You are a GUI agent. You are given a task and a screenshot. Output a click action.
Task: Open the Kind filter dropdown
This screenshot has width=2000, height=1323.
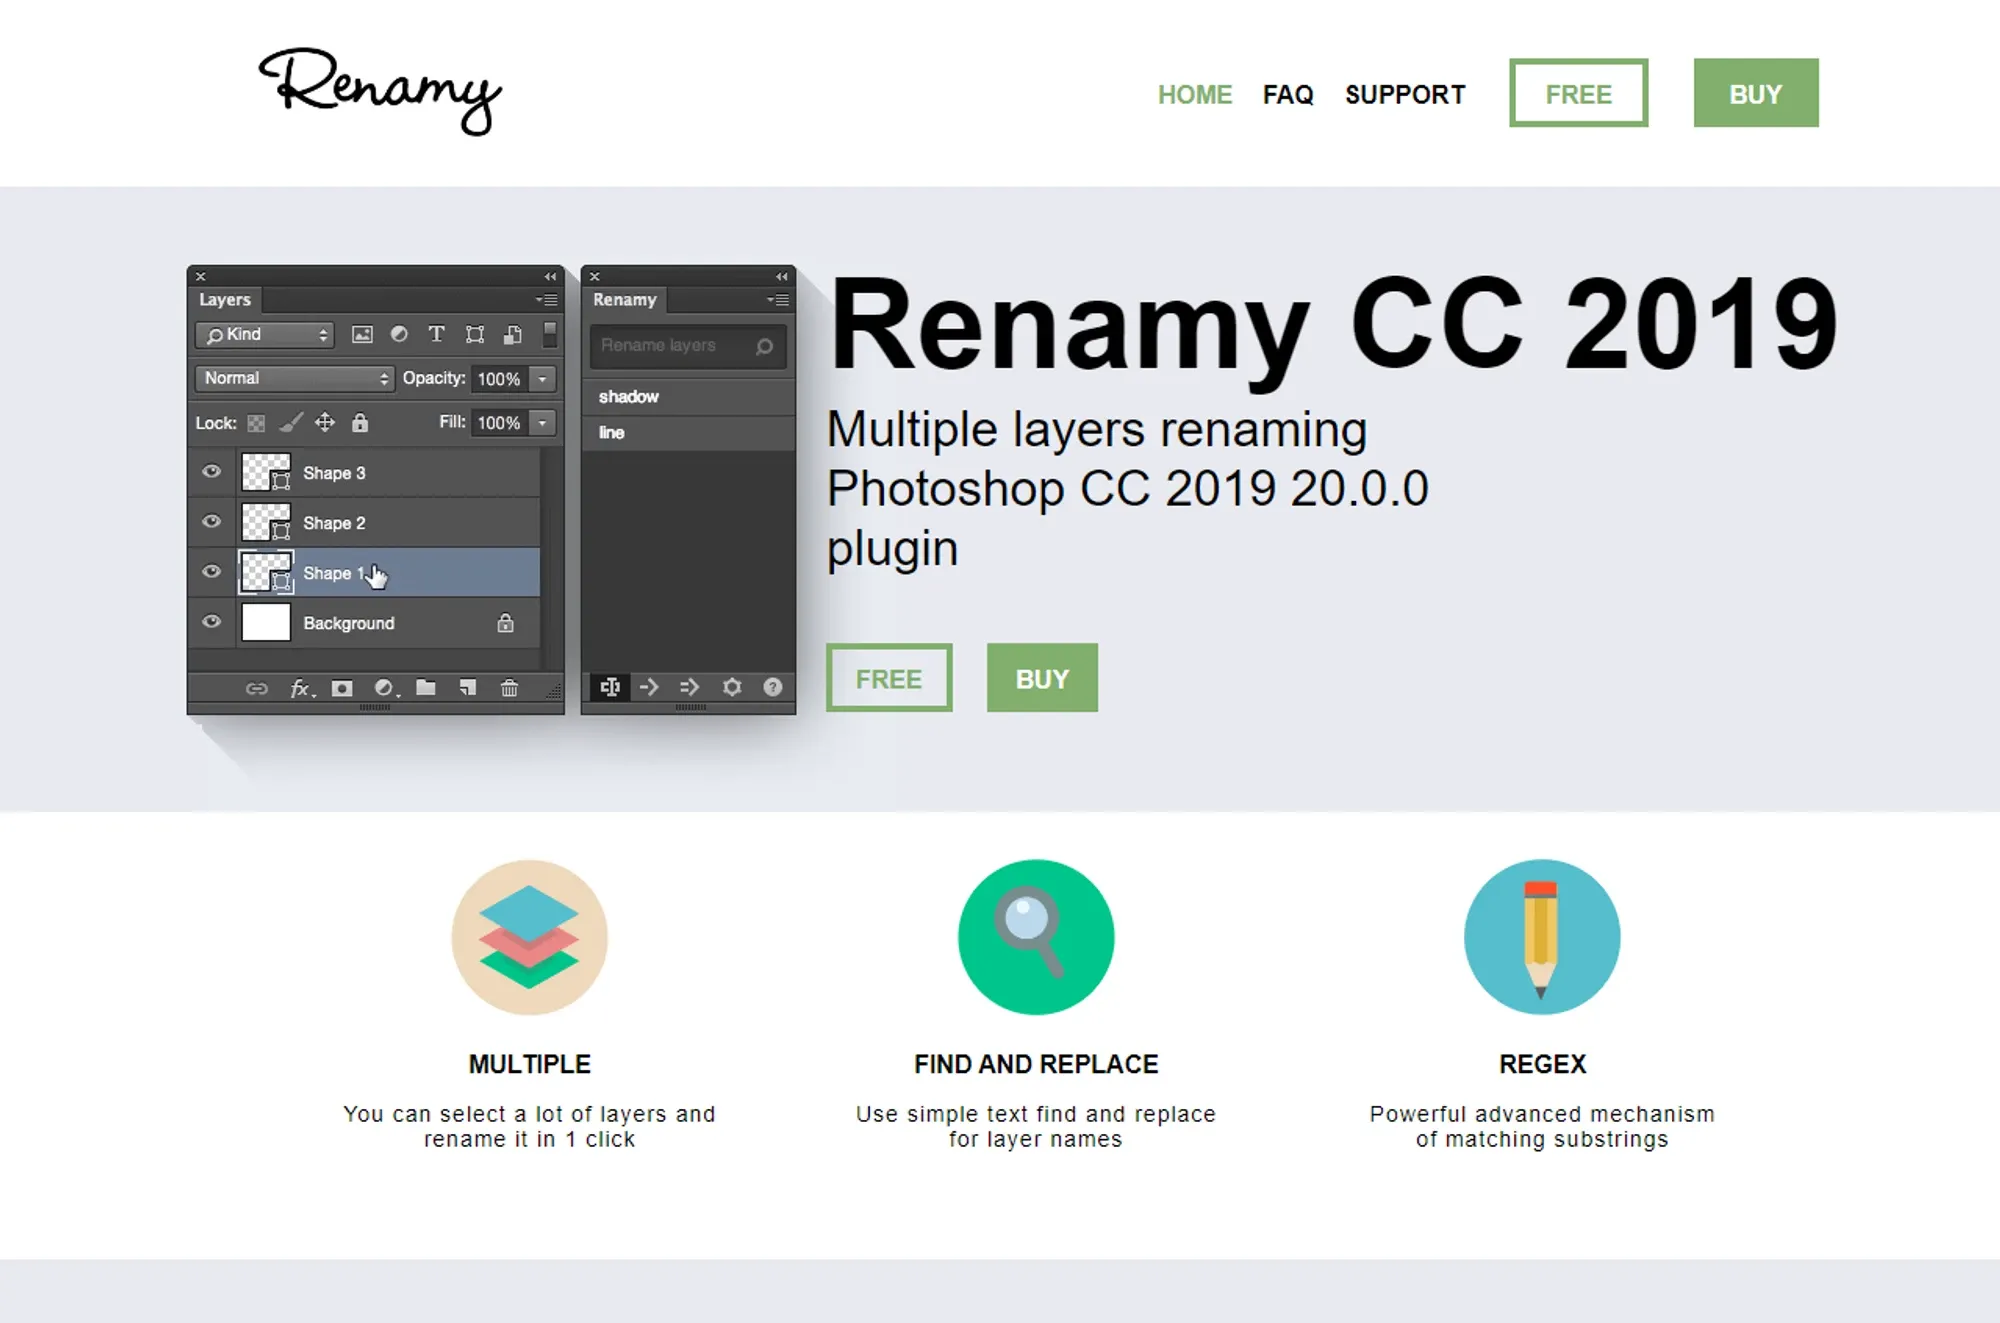click(x=265, y=335)
